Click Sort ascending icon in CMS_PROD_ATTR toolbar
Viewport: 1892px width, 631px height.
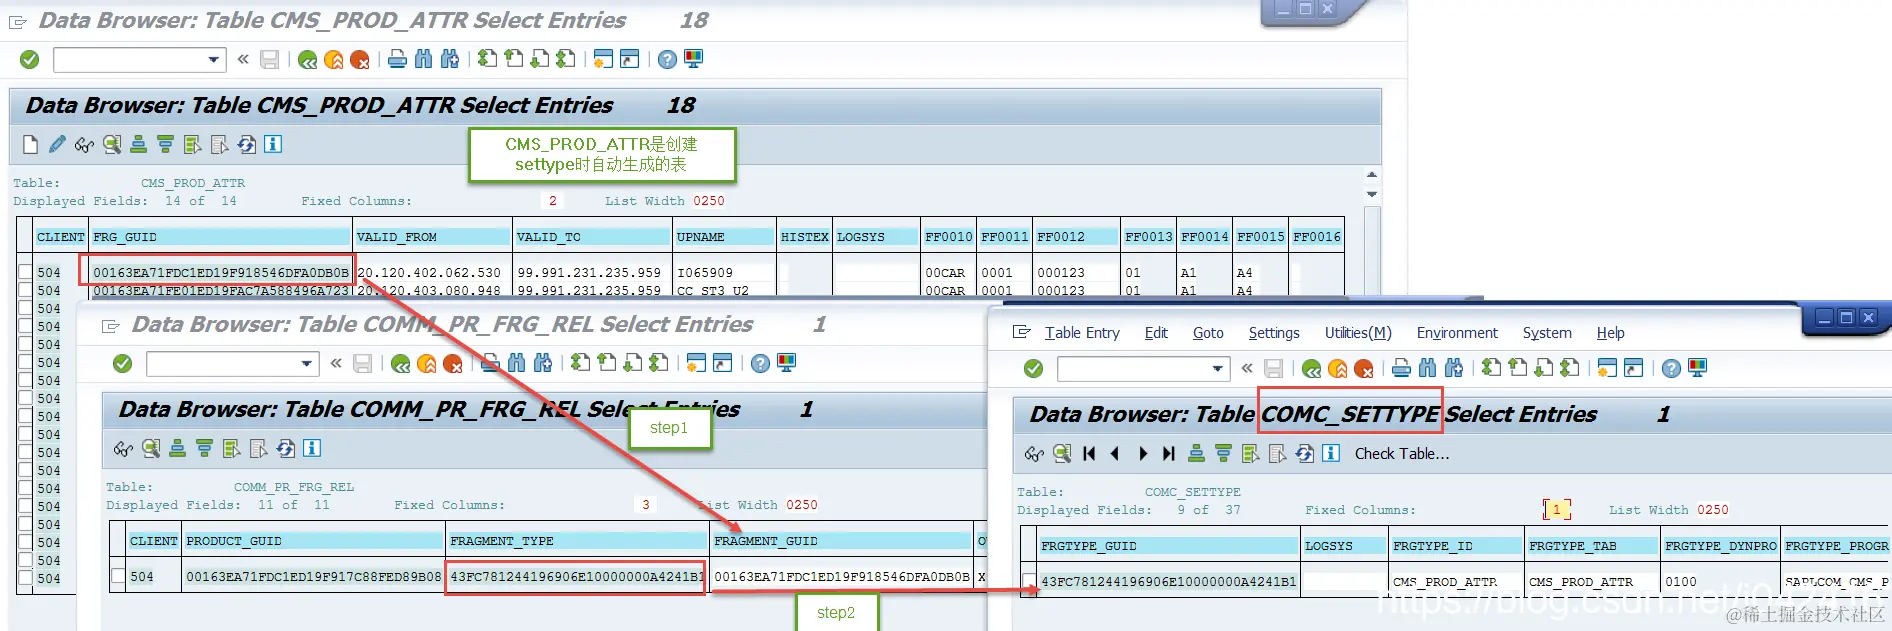click(x=139, y=145)
